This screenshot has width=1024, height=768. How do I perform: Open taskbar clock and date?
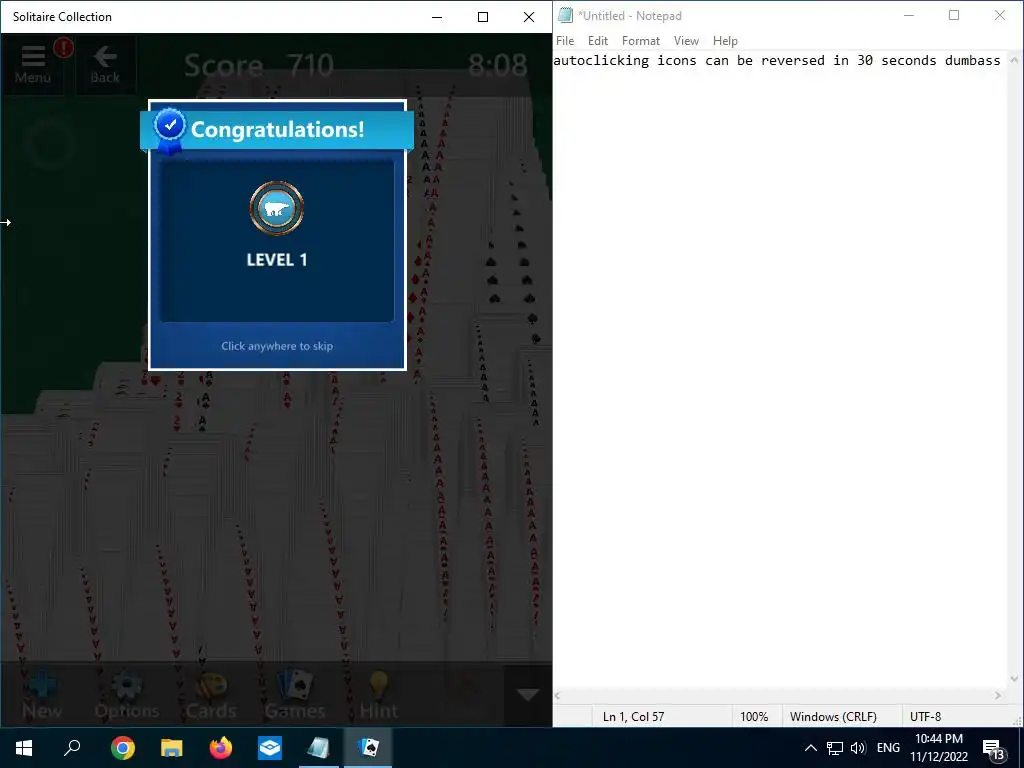pyautogui.click(x=939, y=748)
